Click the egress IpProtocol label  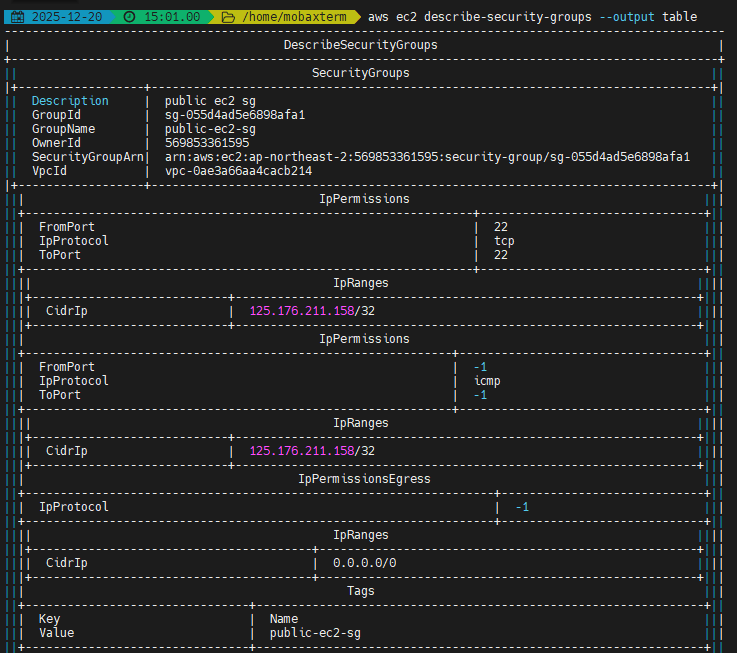[73, 507]
